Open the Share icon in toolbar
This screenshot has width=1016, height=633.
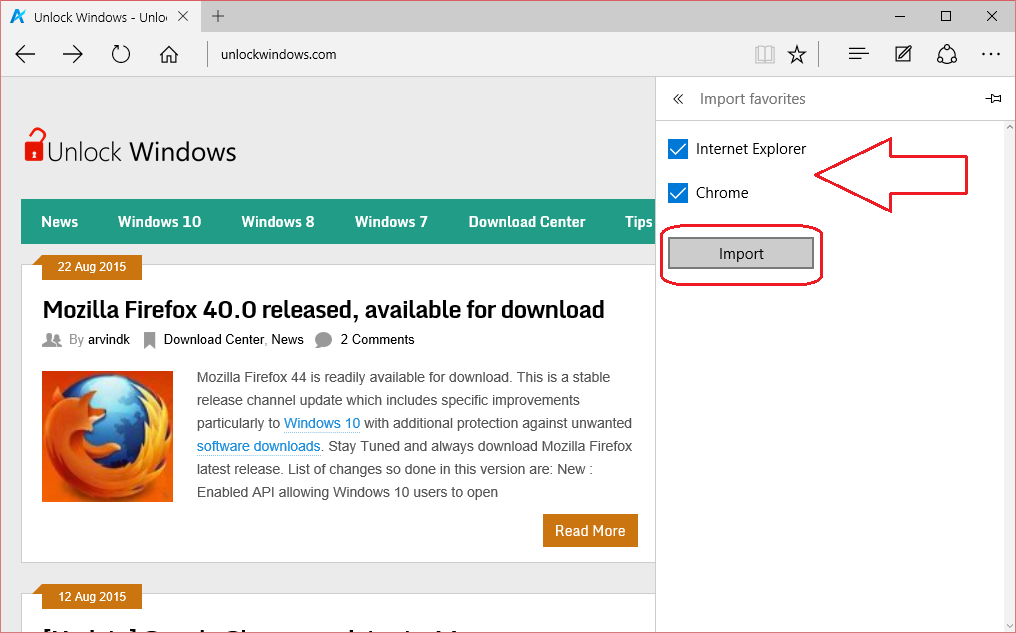pos(947,54)
